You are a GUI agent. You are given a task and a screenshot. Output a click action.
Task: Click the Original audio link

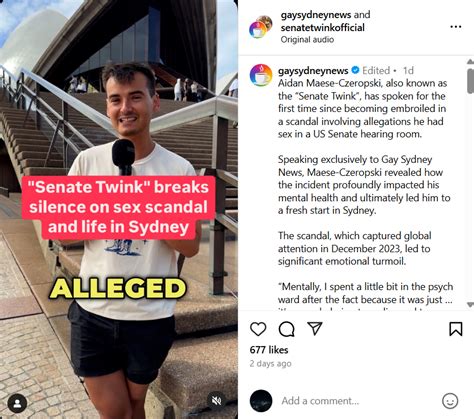[307, 39]
